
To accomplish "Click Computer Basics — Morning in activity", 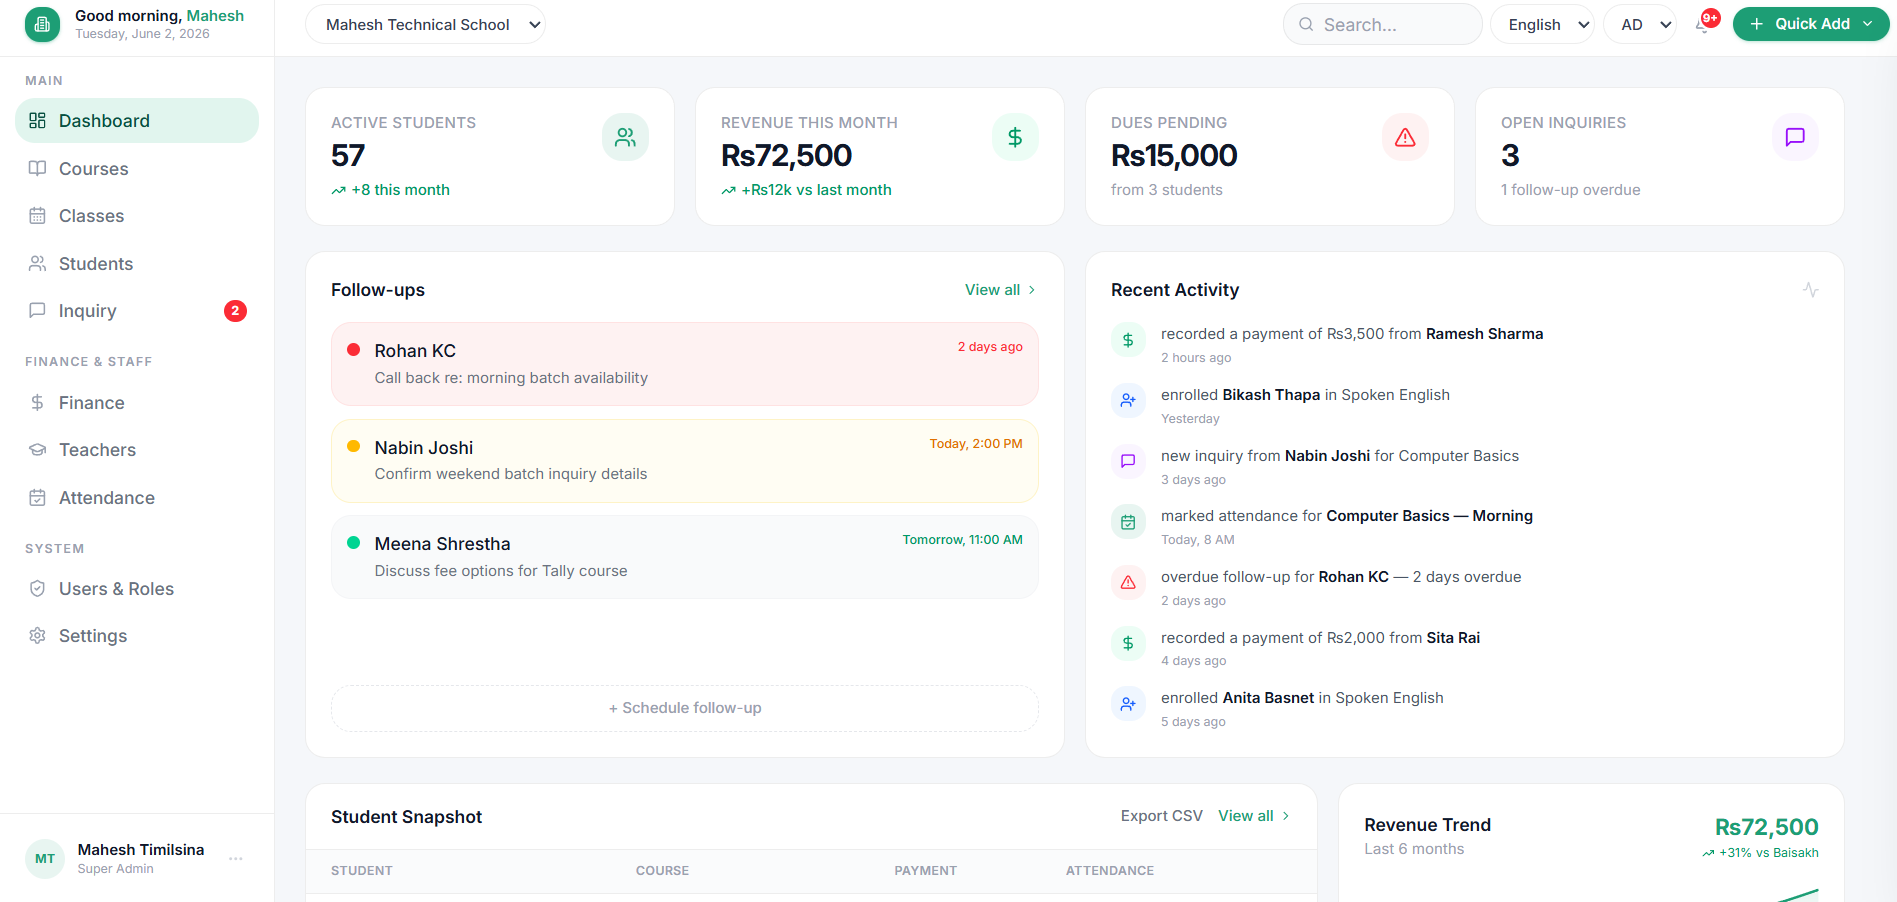I will [x=1429, y=516].
